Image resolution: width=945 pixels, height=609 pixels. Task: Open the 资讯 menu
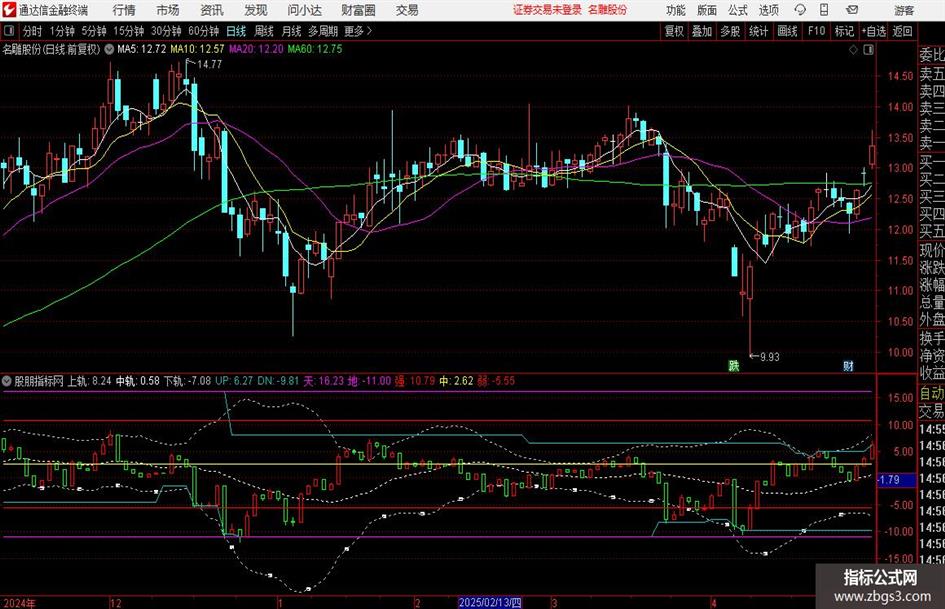[212, 10]
